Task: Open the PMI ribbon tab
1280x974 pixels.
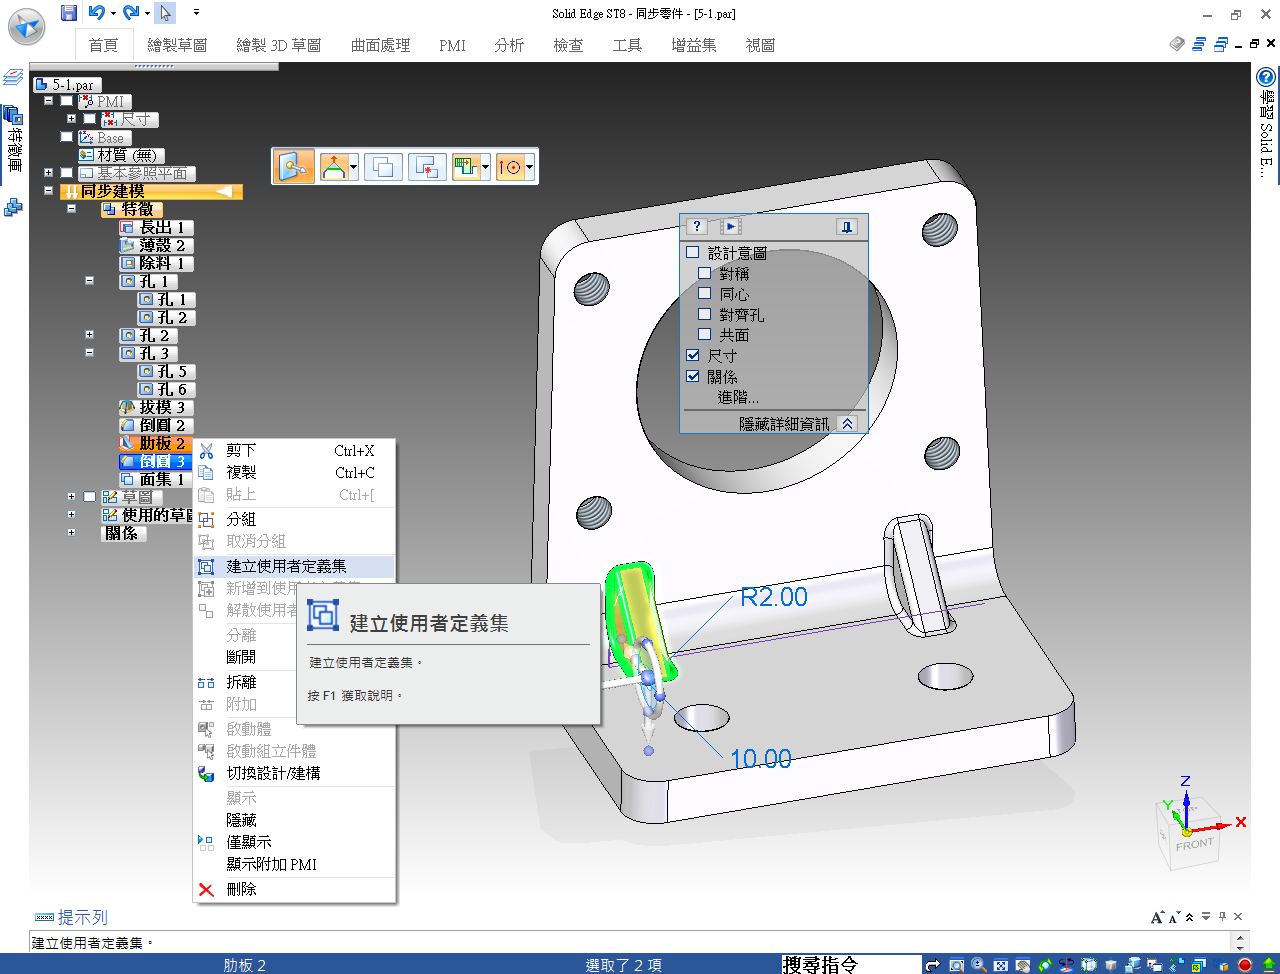Action: point(452,45)
